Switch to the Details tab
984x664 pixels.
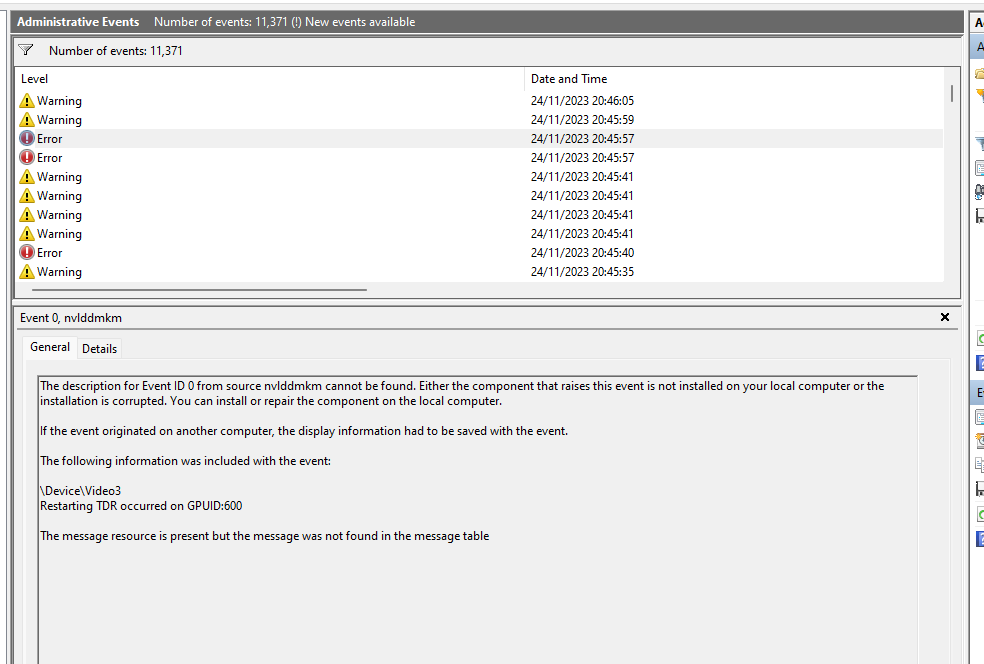pyautogui.click(x=99, y=349)
